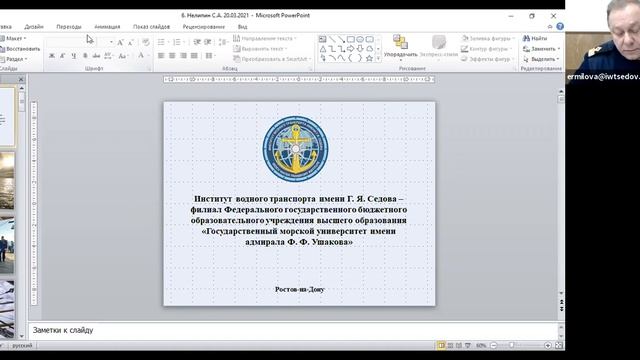Click Преобразовать в SmartArt
Image resolution: width=640 pixels, height=360 pixels.
coord(272,59)
